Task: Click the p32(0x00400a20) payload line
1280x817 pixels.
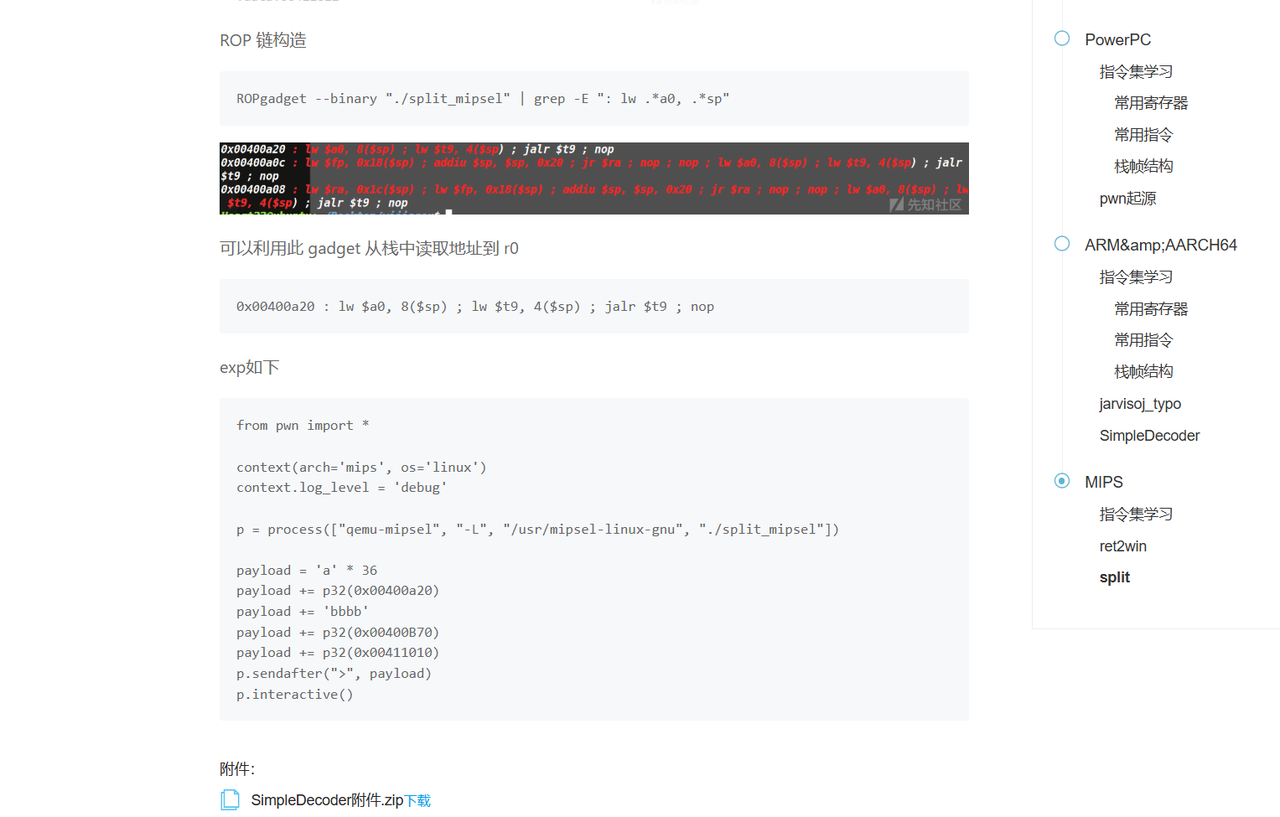Action: pos(338,591)
